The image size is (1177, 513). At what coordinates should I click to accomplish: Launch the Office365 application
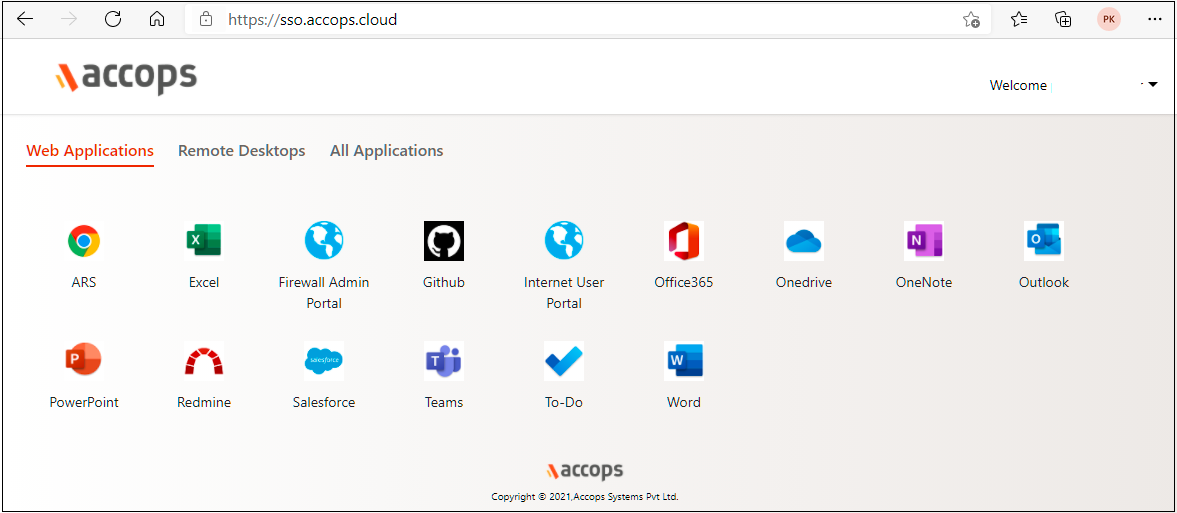[x=684, y=241]
